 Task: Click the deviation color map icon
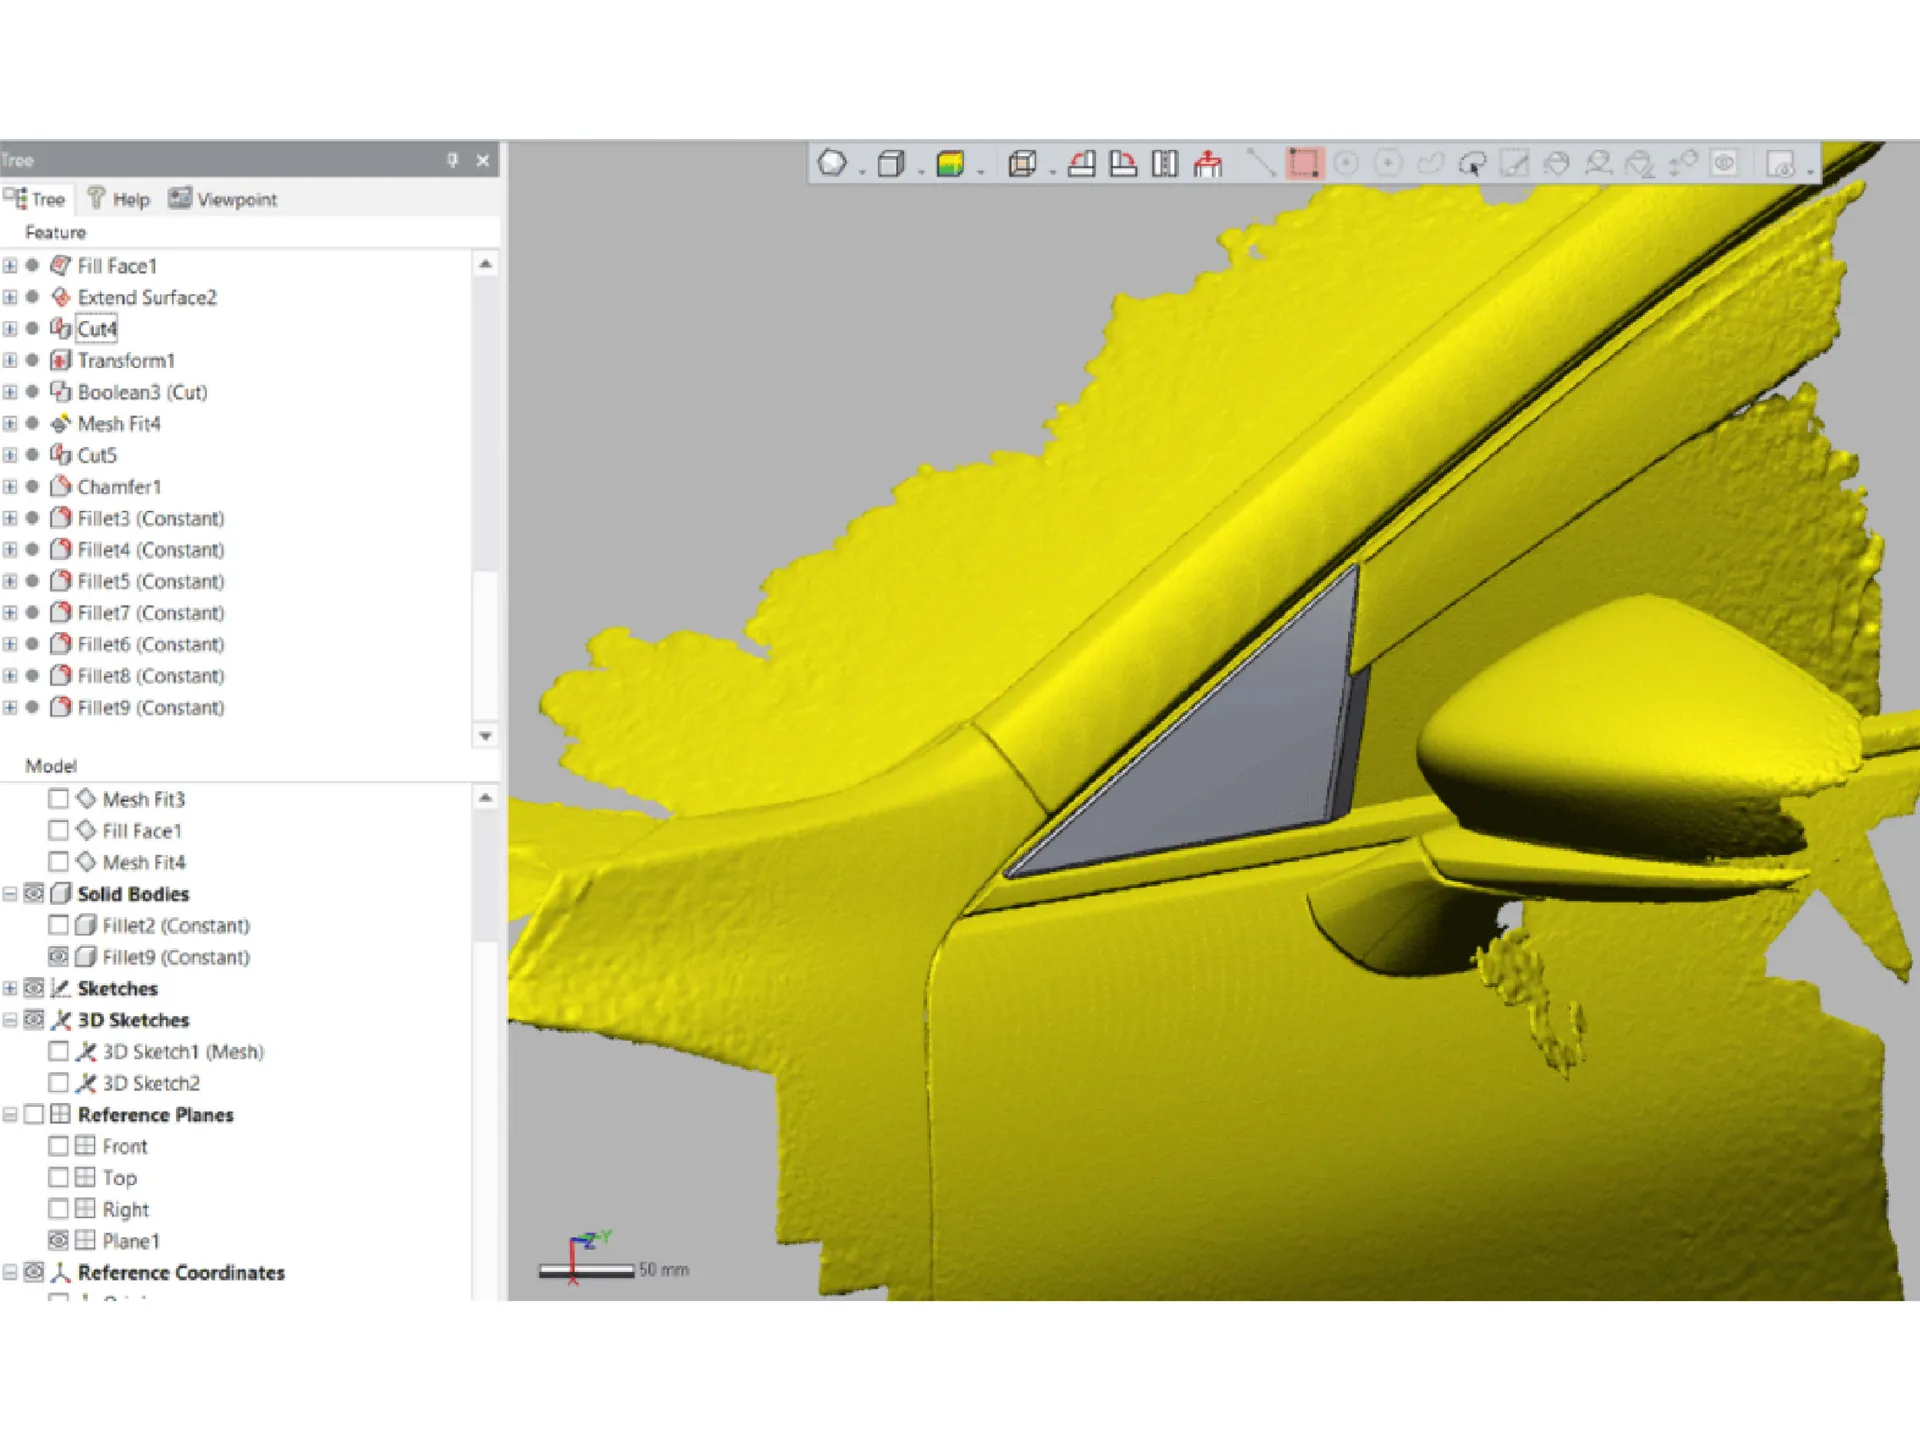[x=950, y=163]
